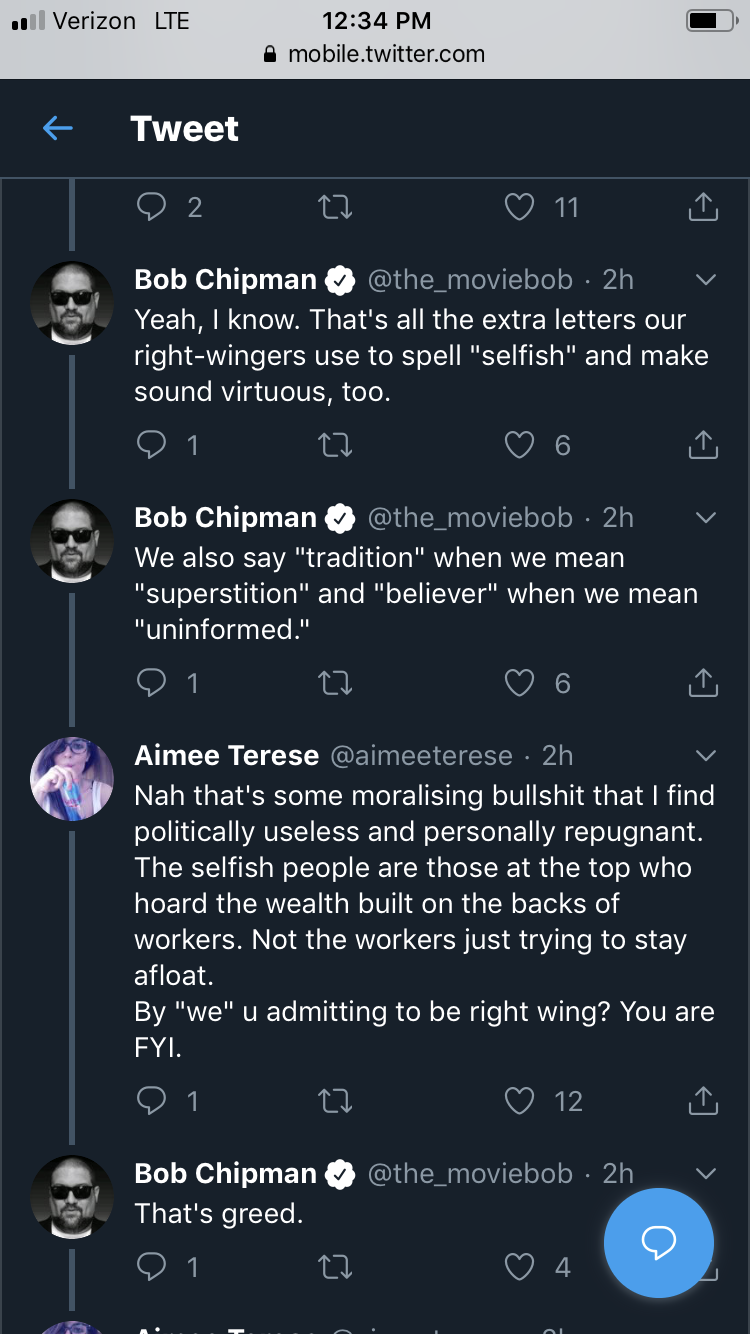Image resolution: width=750 pixels, height=1334 pixels.
Task: Tap the blue floating reply compose button
Action: [x=659, y=1243]
